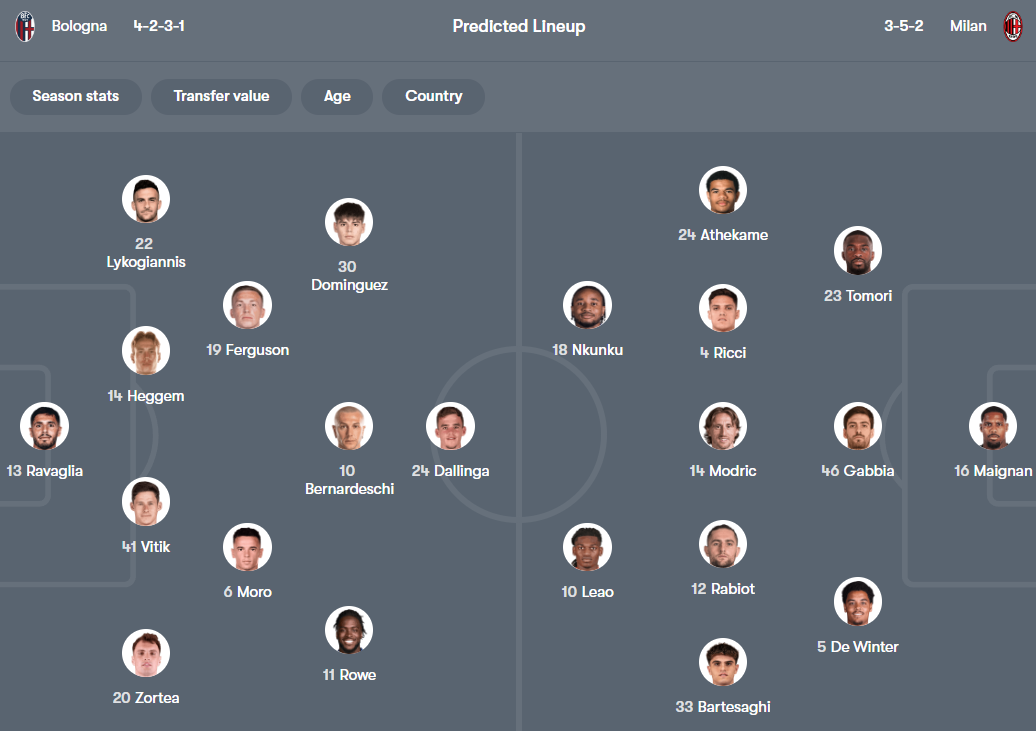Click Tomori's player avatar
The height and width of the screenshot is (731, 1036).
tap(858, 251)
